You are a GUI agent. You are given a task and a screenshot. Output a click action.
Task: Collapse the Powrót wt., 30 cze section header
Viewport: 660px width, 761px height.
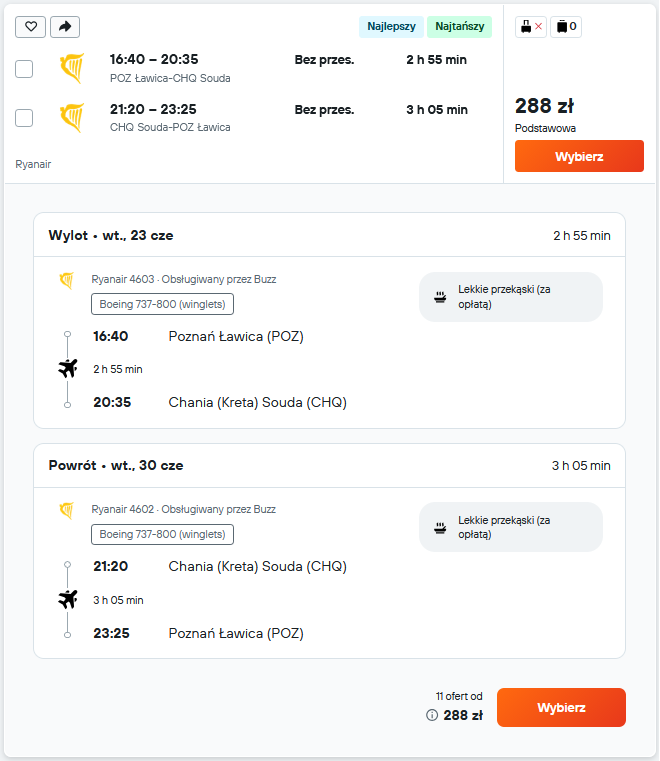[x=330, y=465]
